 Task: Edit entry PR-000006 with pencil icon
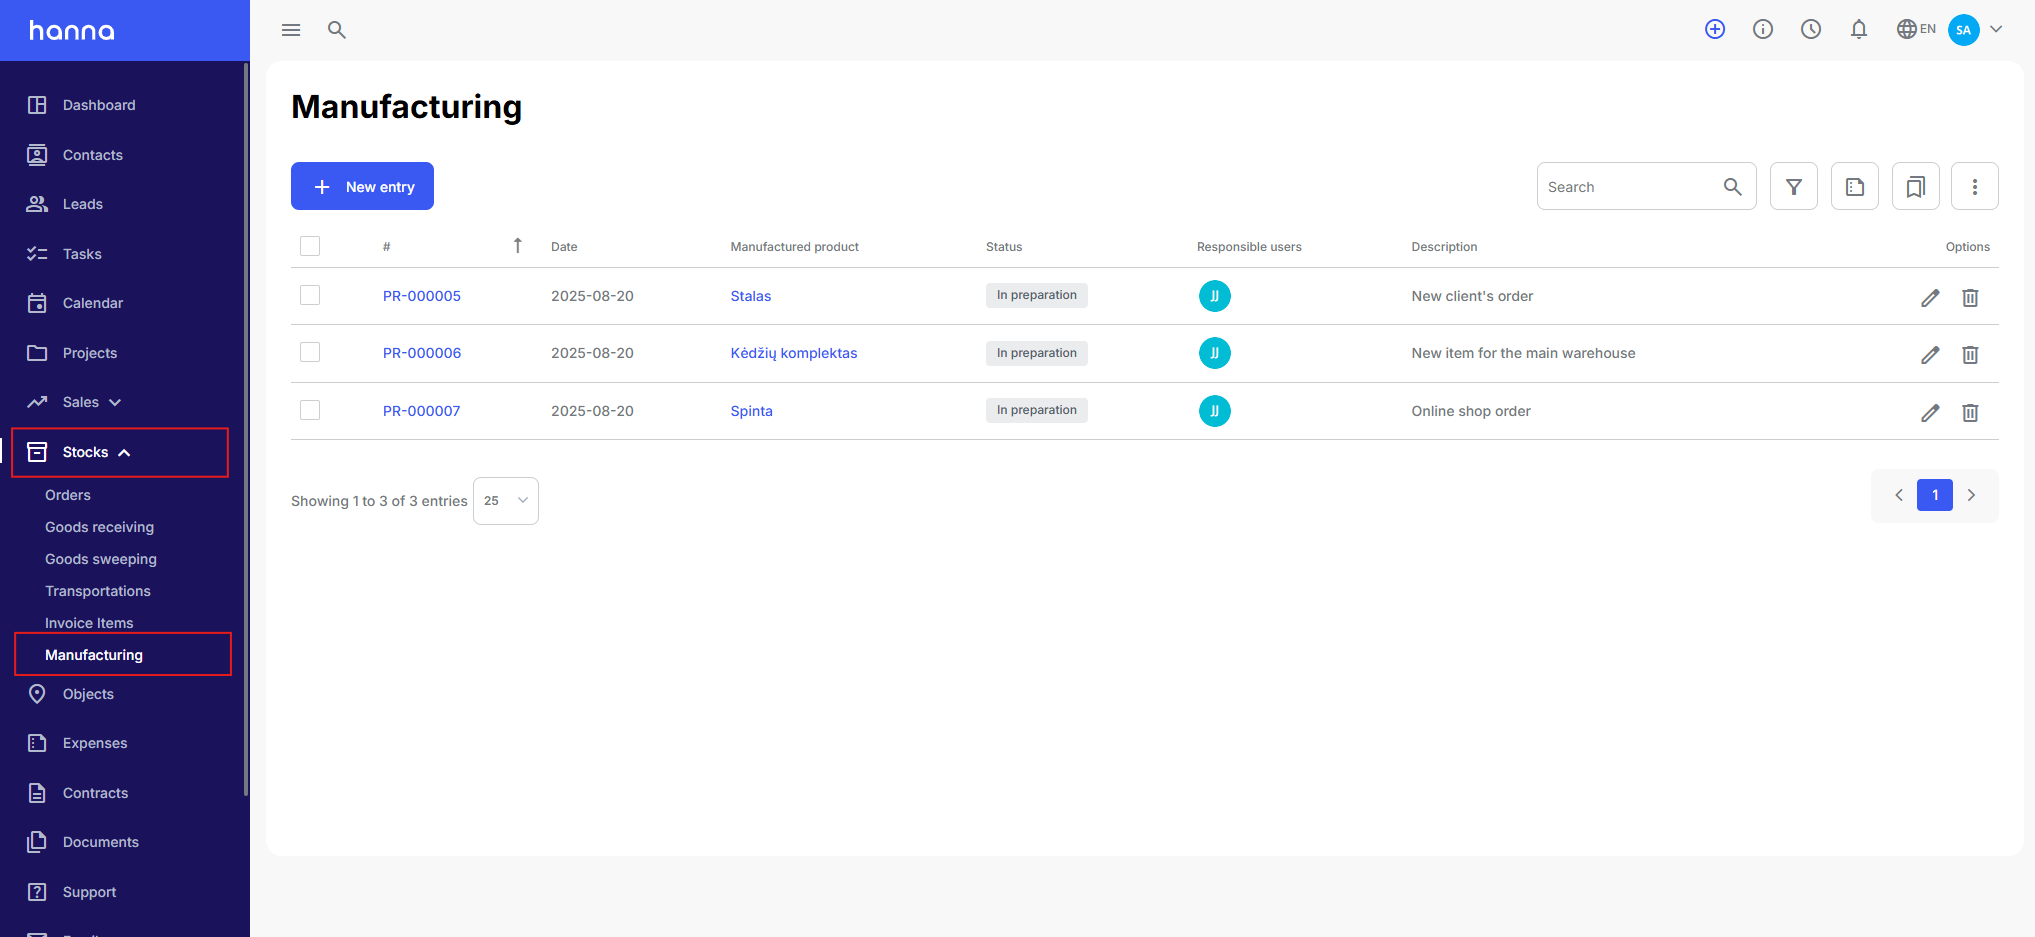point(1930,355)
